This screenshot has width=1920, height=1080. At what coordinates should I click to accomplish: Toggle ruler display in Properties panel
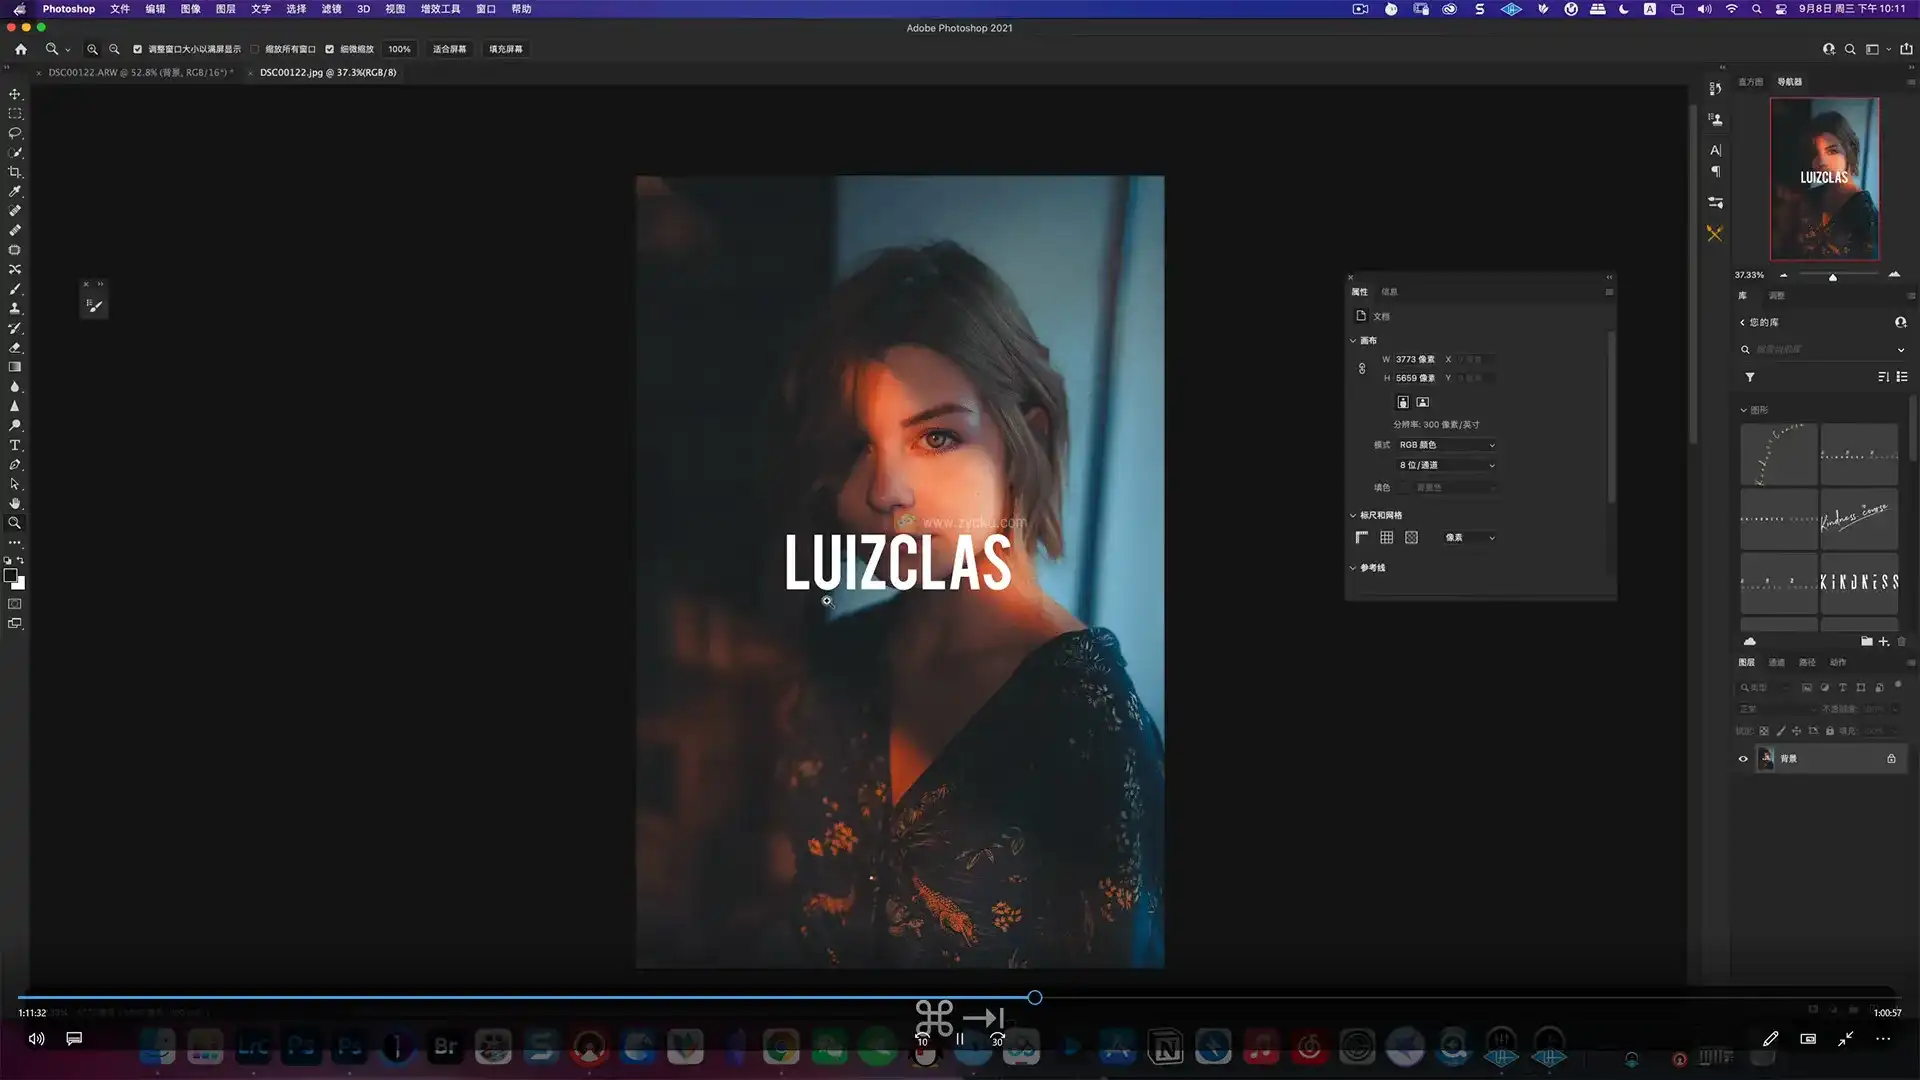1362,538
